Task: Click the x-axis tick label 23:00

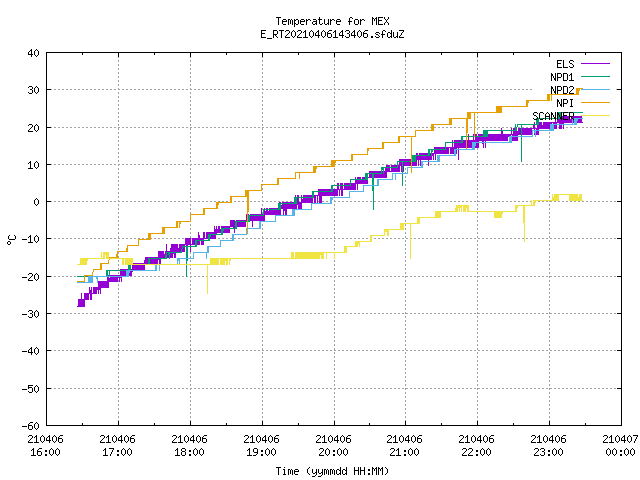Action: click(548, 452)
